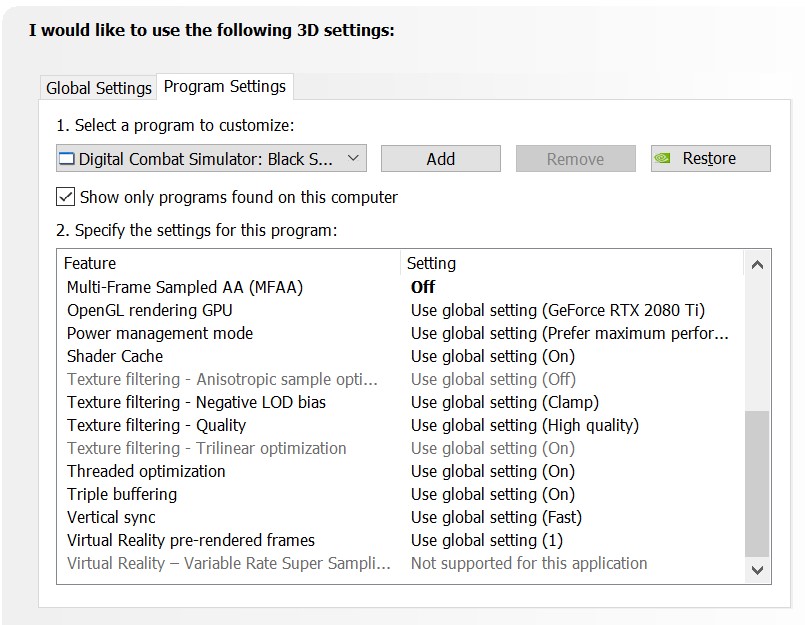The height and width of the screenshot is (625, 805).
Task: Click the NVIDIA logo on Restore
Action: tap(663, 158)
